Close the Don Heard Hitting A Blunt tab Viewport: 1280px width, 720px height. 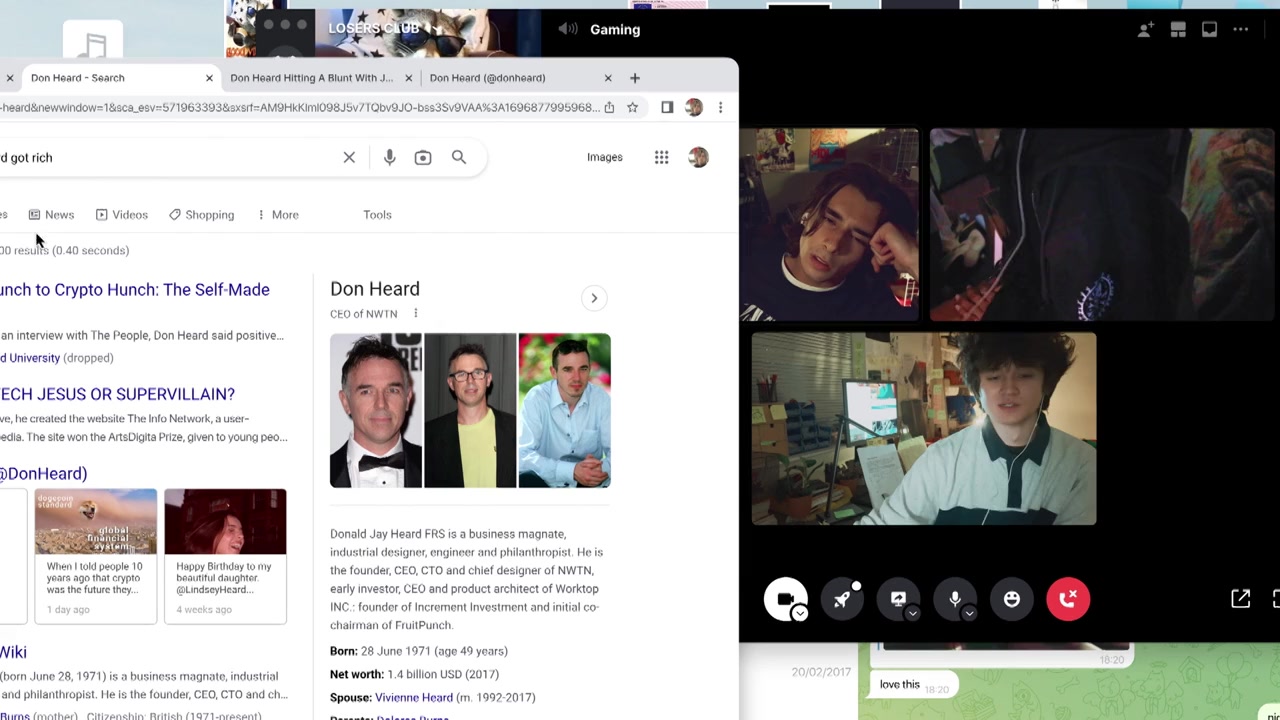(408, 77)
